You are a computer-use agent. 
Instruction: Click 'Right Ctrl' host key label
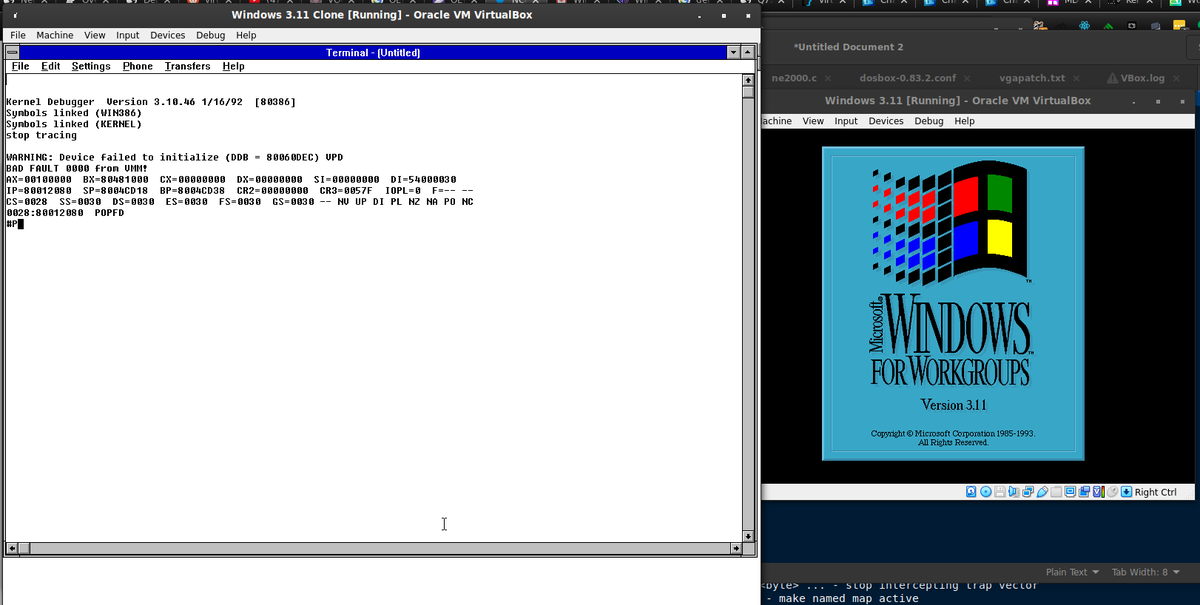[x=1156, y=492]
